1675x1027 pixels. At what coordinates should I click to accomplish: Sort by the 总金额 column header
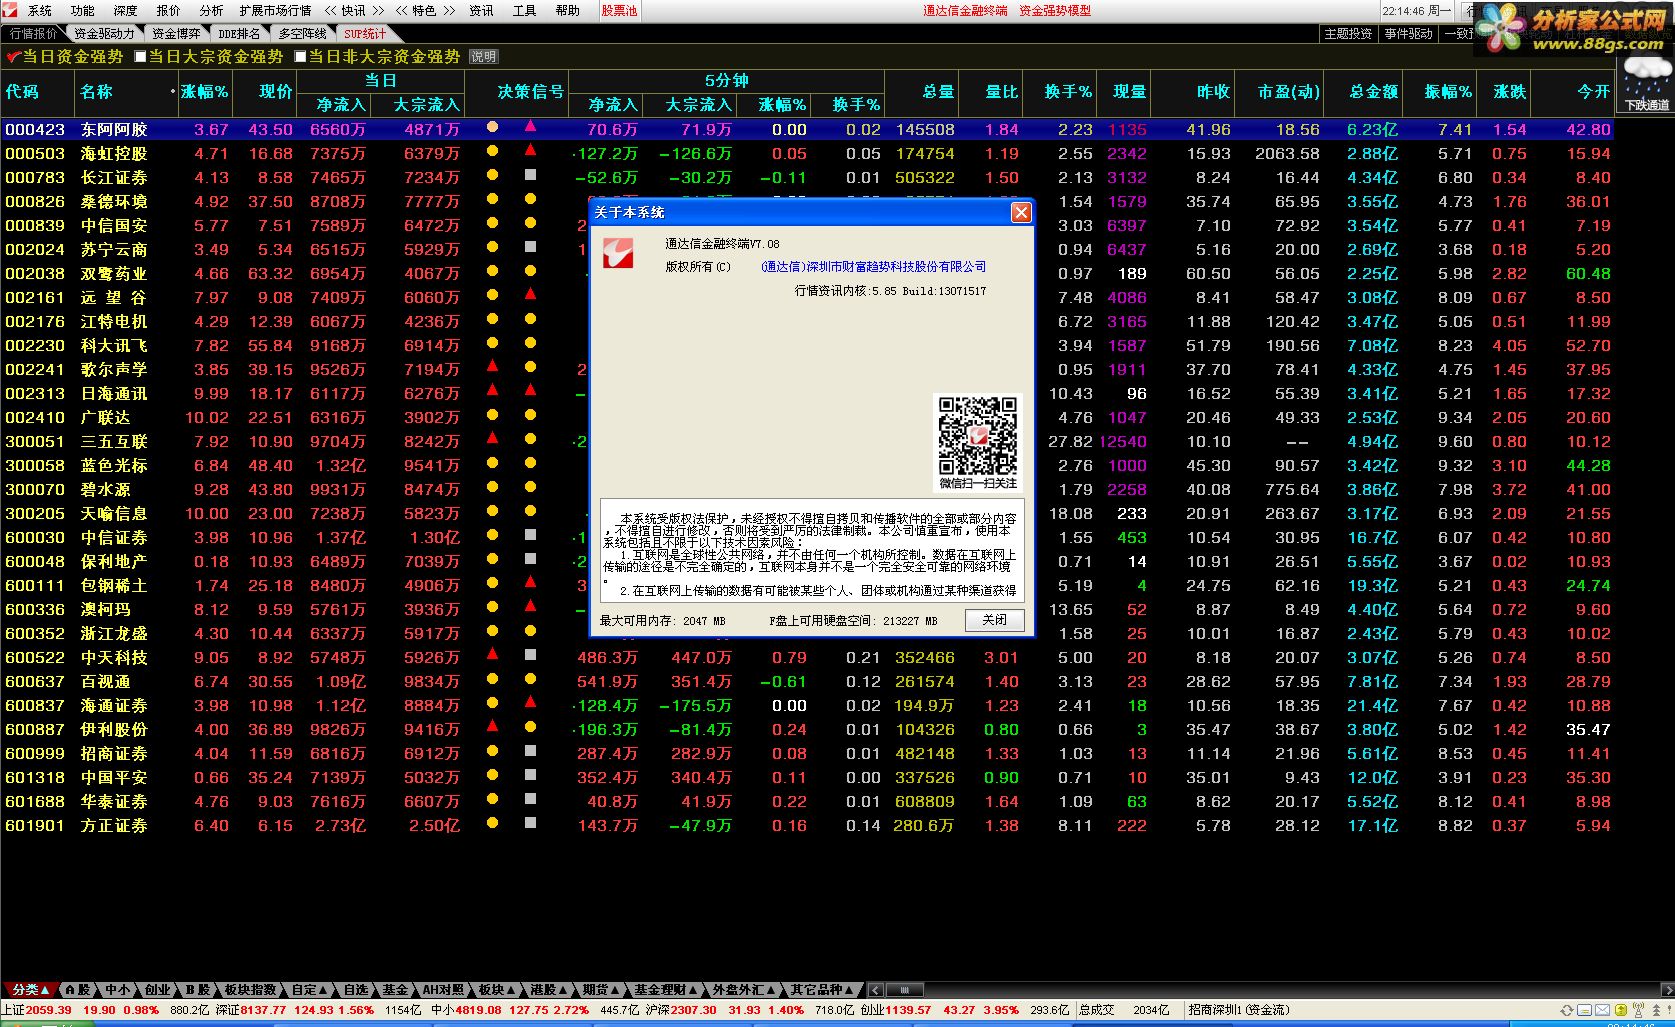(1373, 92)
